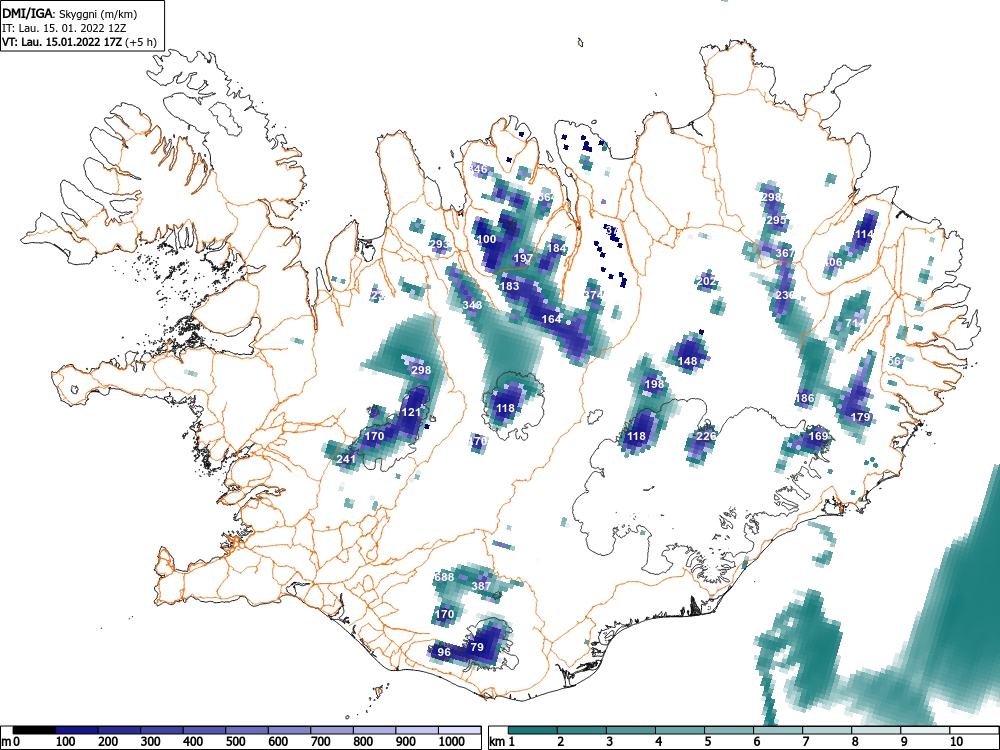
Task: Click the visibility value '184' on the map
Action: (x=557, y=248)
